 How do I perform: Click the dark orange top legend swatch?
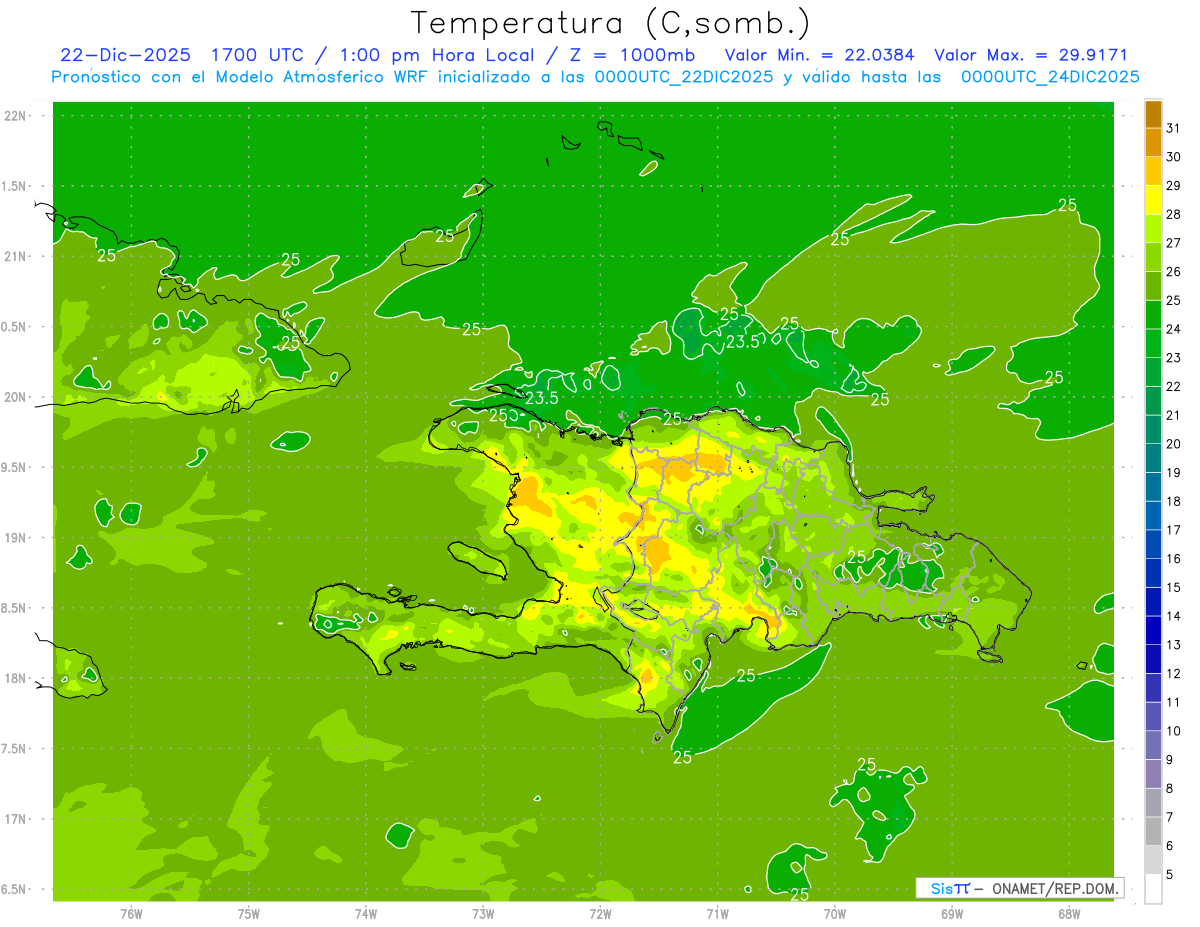(1153, 114)
